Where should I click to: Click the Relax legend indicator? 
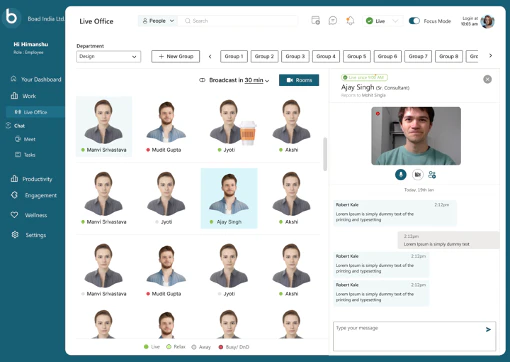(176, 347)
